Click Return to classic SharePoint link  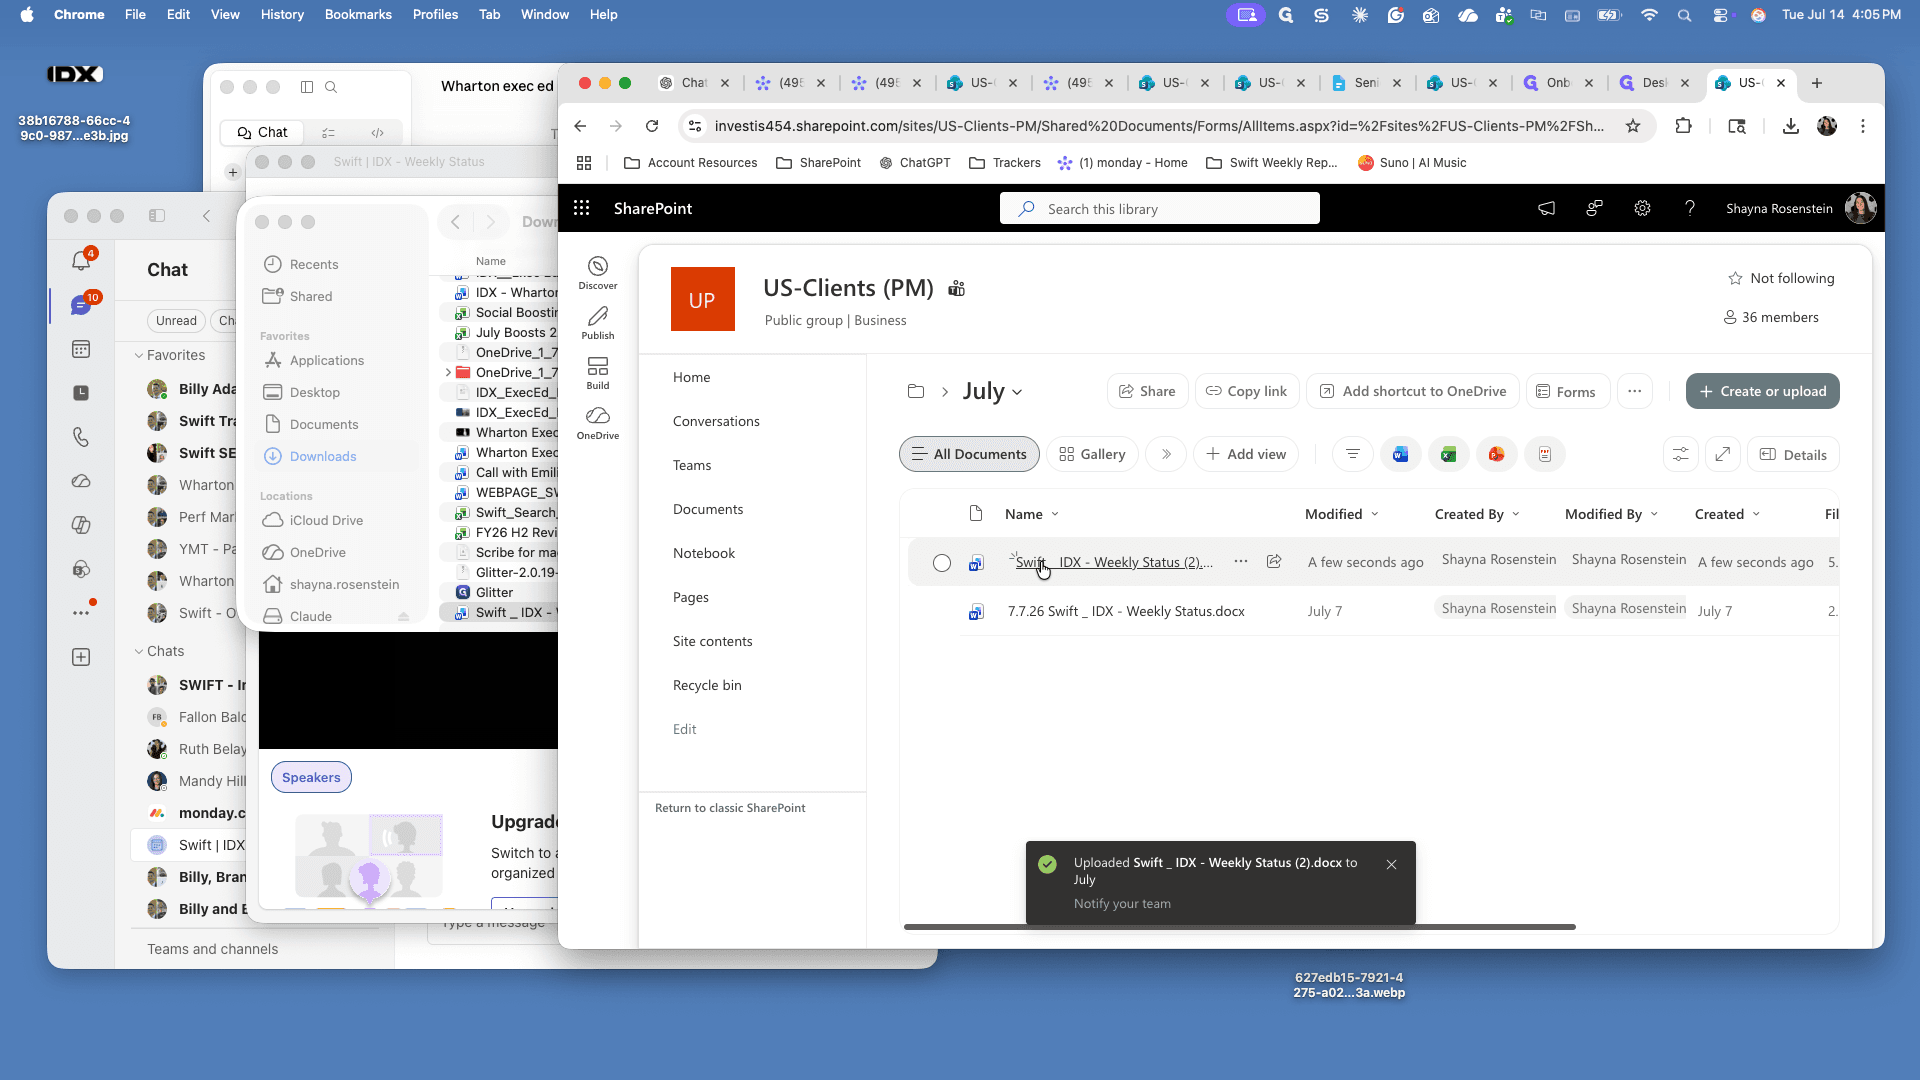[x=730, y=808]
